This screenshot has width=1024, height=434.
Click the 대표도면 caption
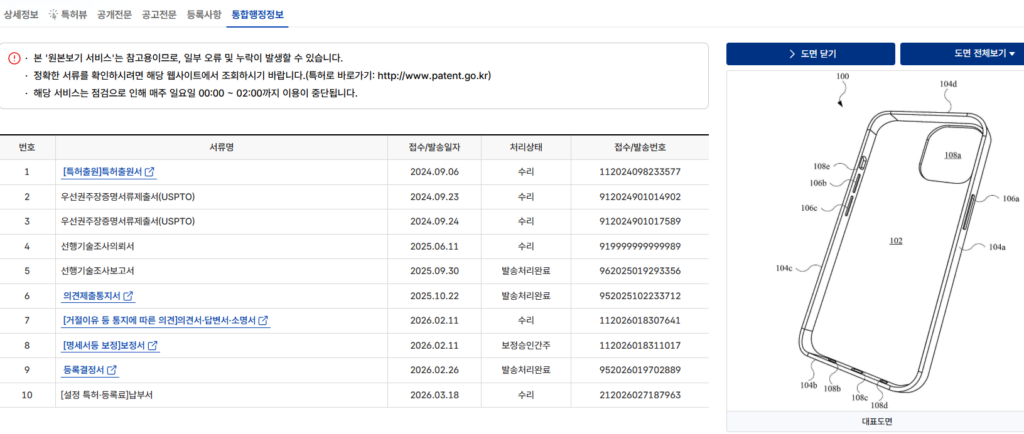click(x=875, y=422)
